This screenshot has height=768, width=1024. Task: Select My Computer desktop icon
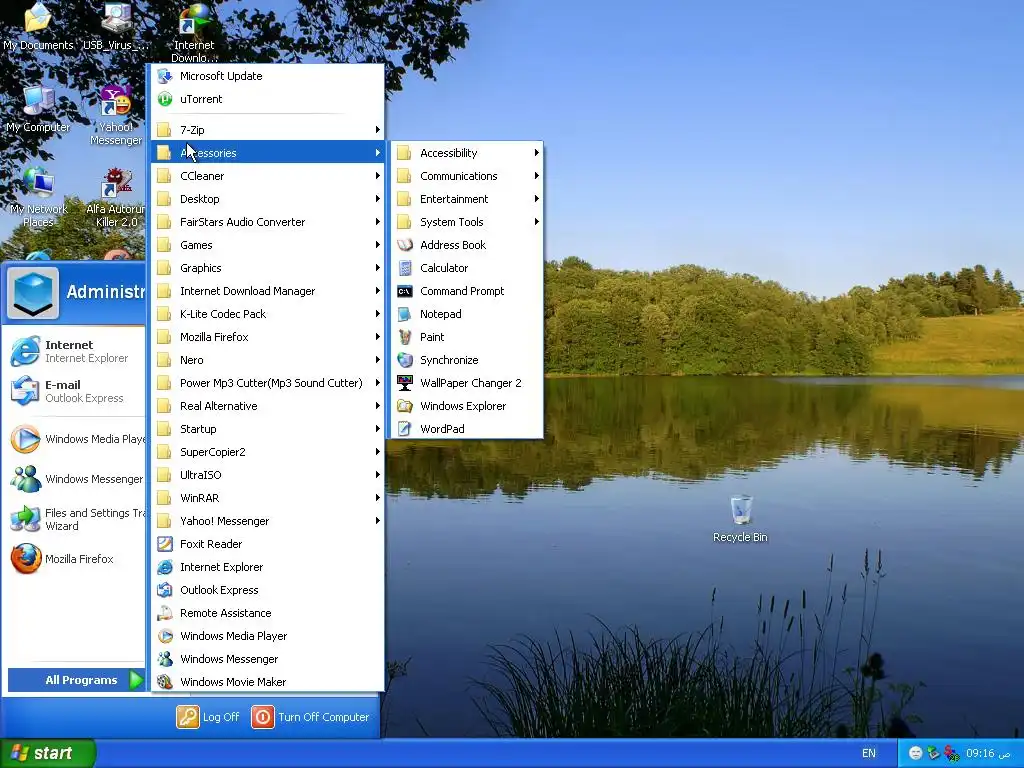(38, 108)
